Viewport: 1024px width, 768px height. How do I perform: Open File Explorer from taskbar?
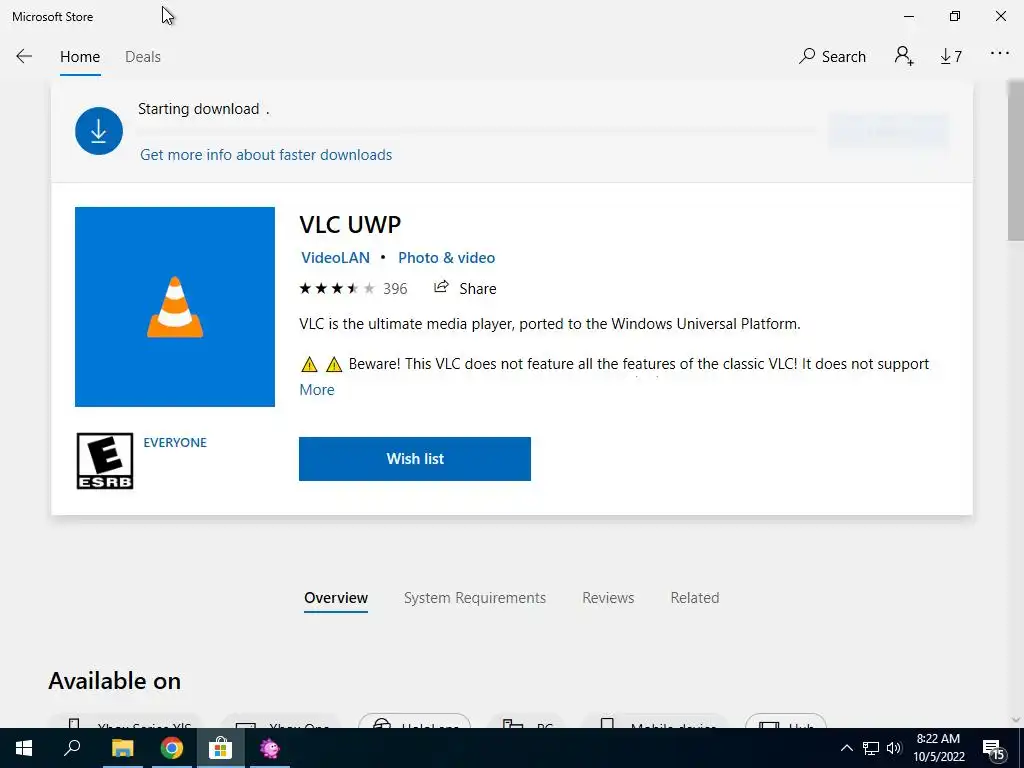click(x=122, y=748)
